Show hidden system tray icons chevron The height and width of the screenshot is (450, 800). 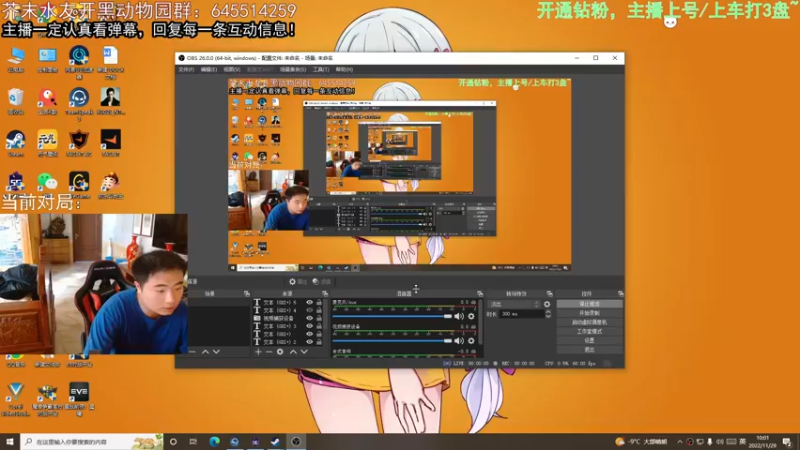click(x=680, y=442)
